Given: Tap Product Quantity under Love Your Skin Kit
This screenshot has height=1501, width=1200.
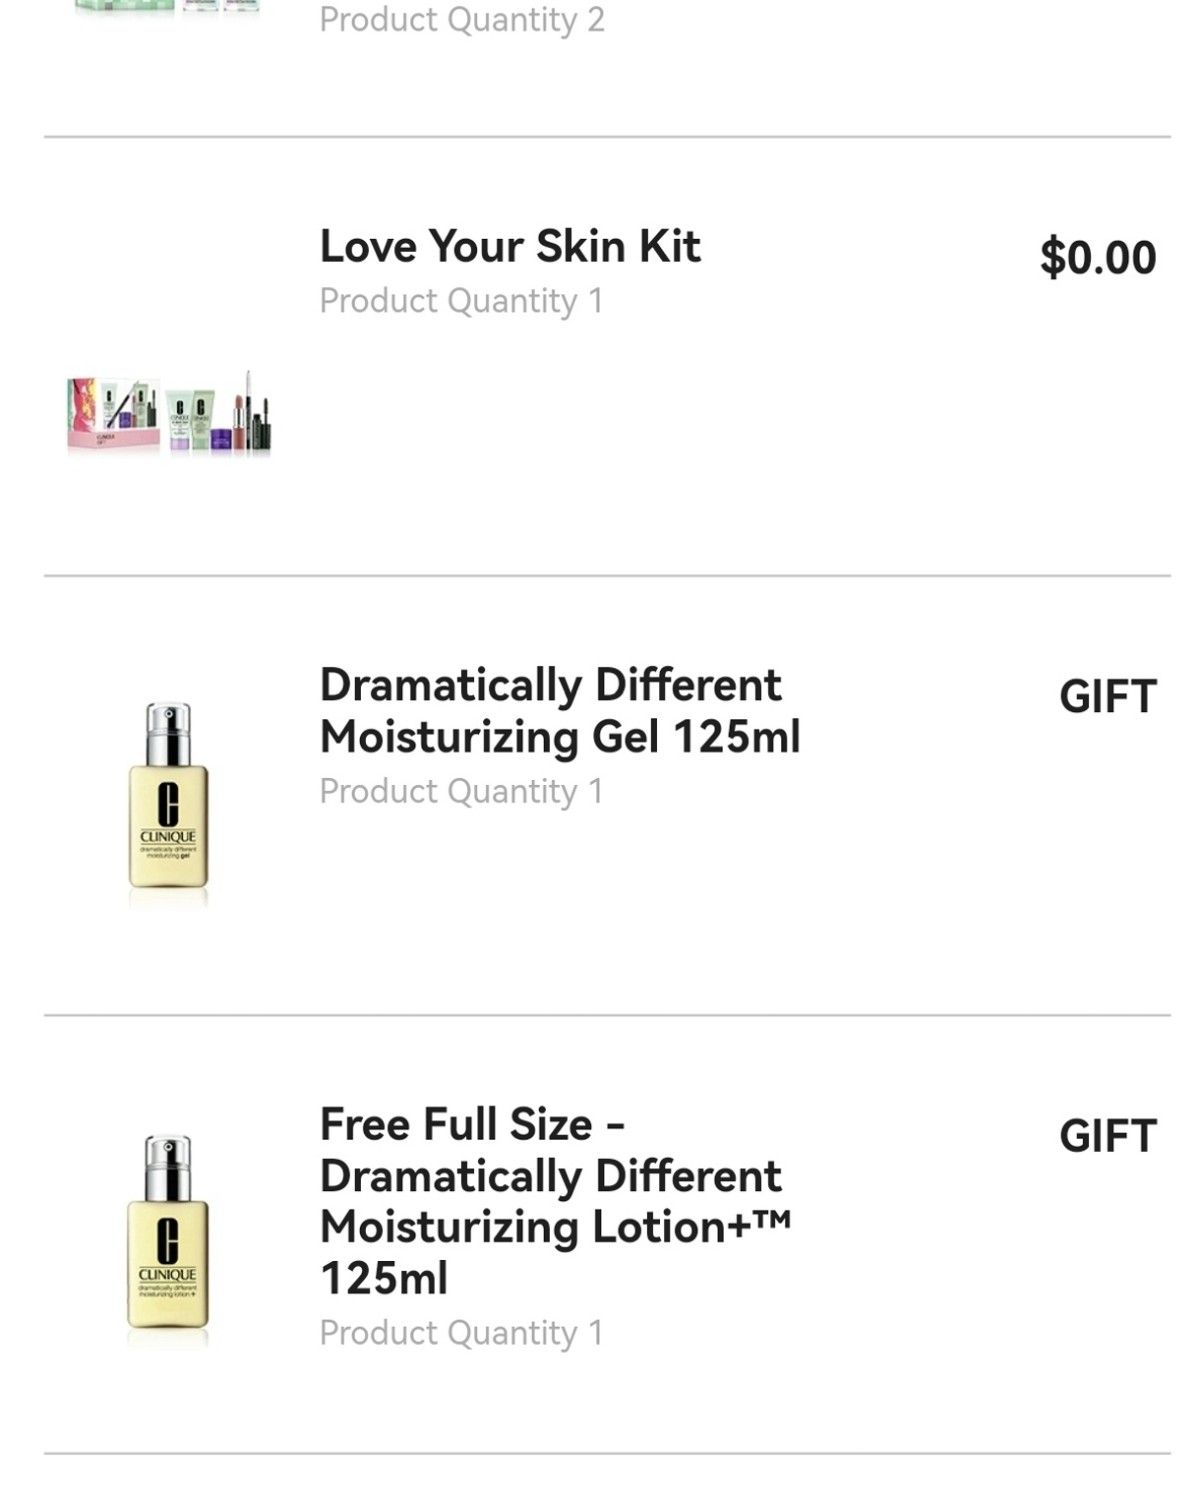Looking at the screenshot, I should (461, 301).
